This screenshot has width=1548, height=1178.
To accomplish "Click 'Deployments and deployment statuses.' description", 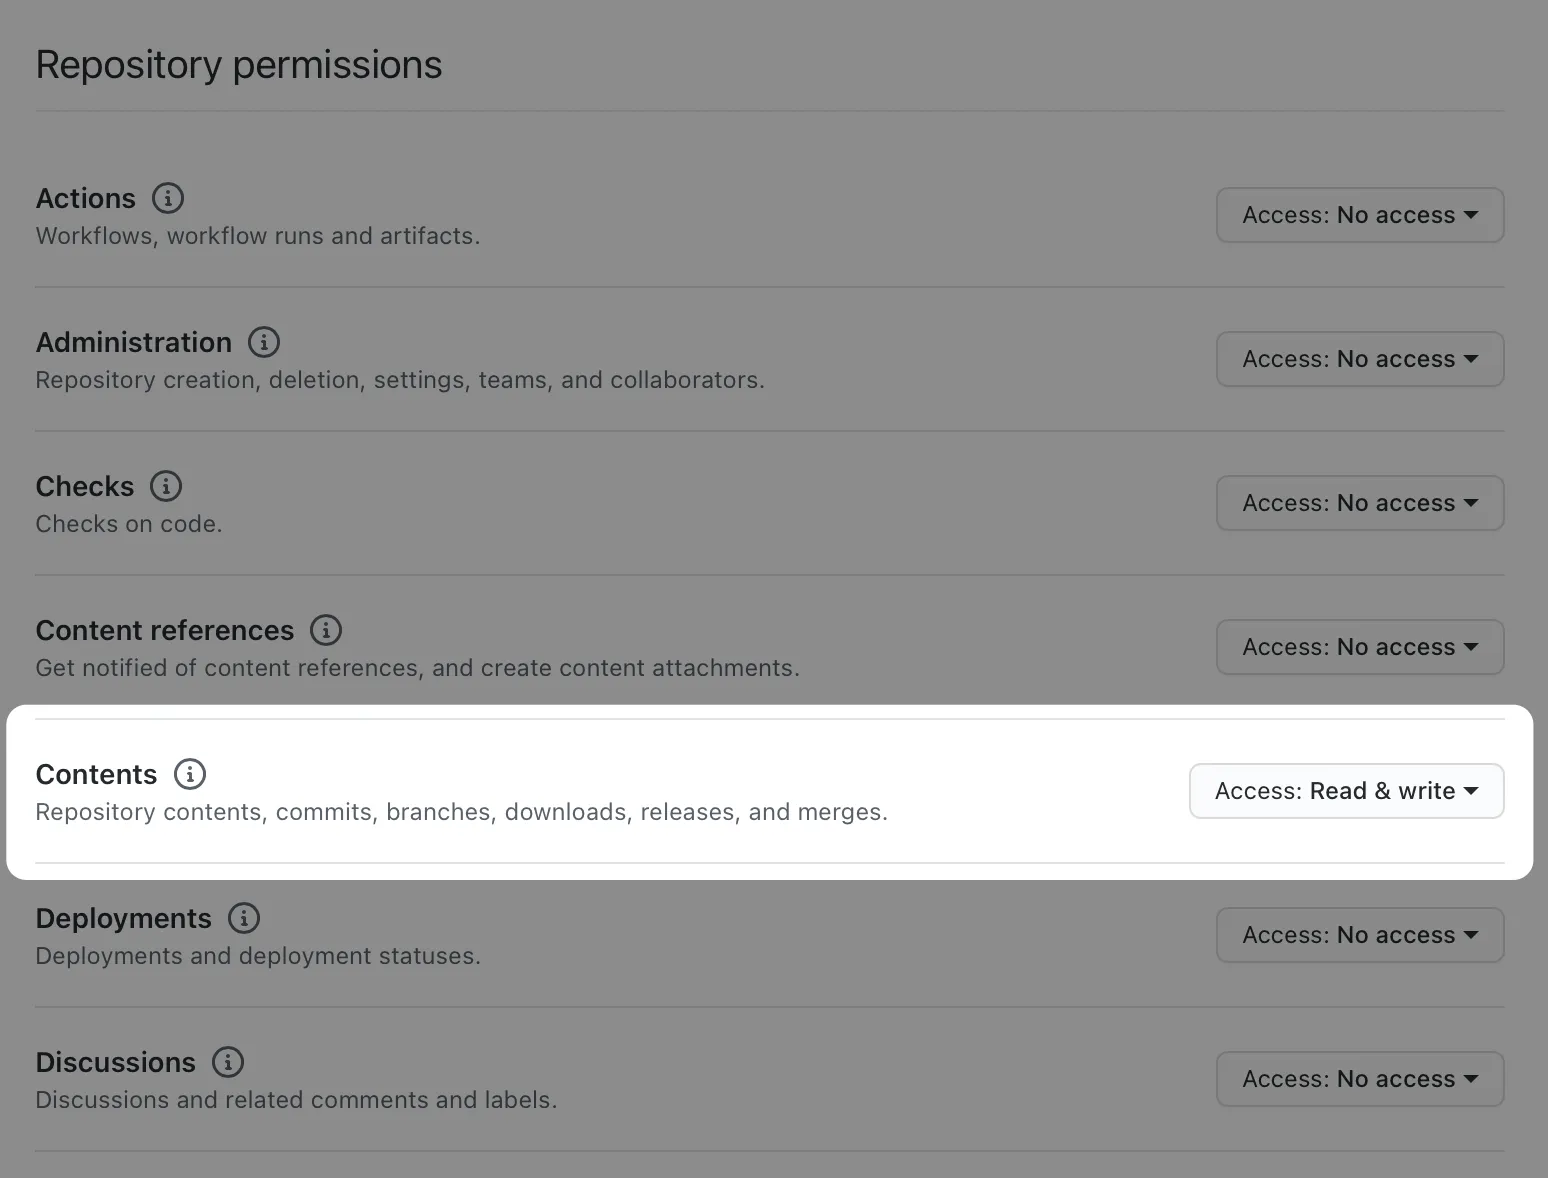I will pyautogui.click(x=258, y=956).
